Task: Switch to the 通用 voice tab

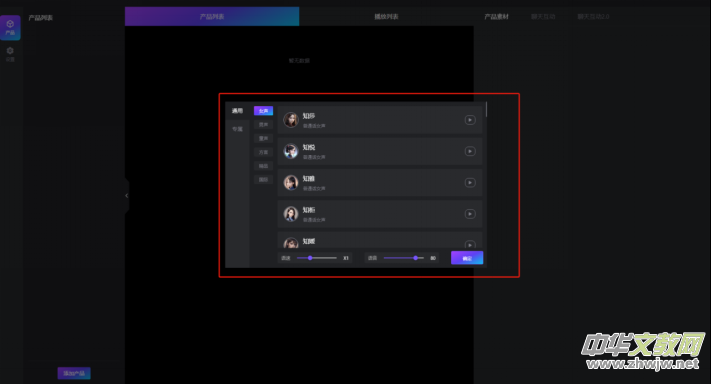Action: [237, 111]
